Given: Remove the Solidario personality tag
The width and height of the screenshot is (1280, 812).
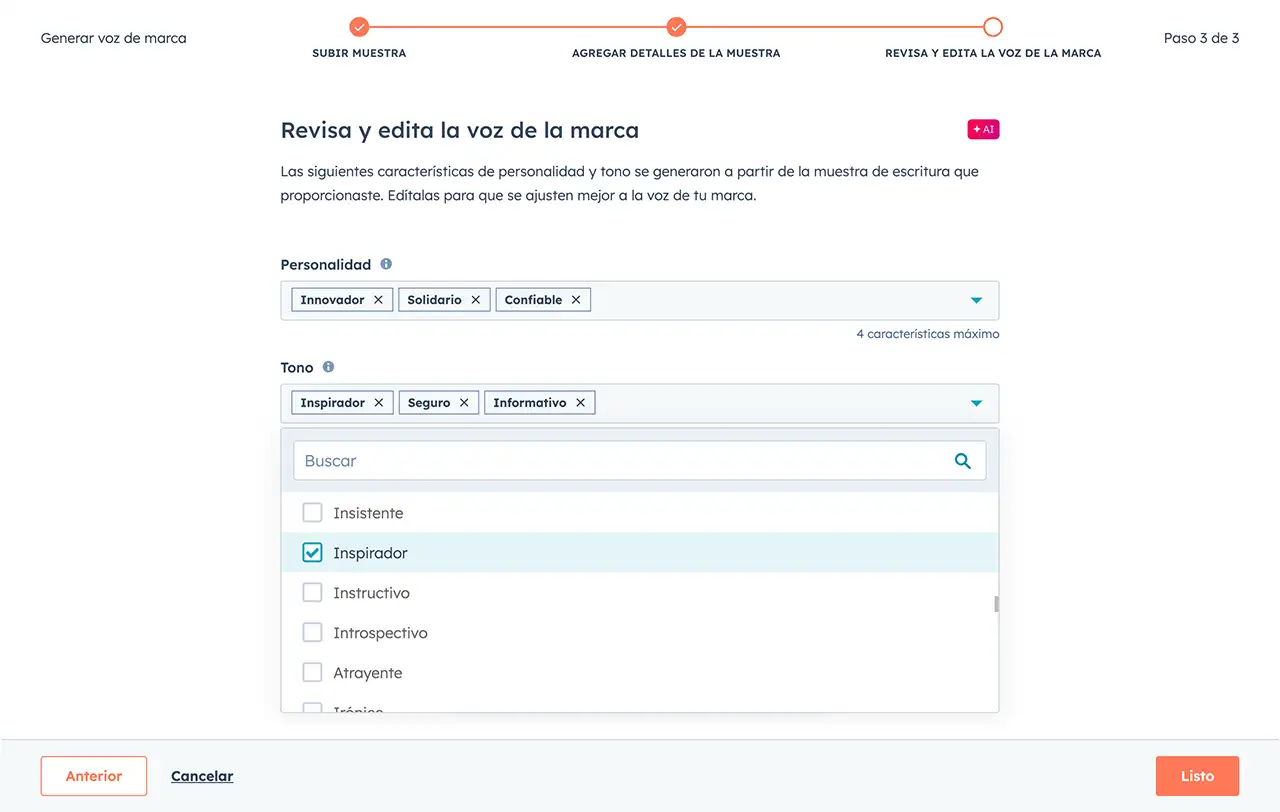Looking at the screenshot, I should pos(475,300).
